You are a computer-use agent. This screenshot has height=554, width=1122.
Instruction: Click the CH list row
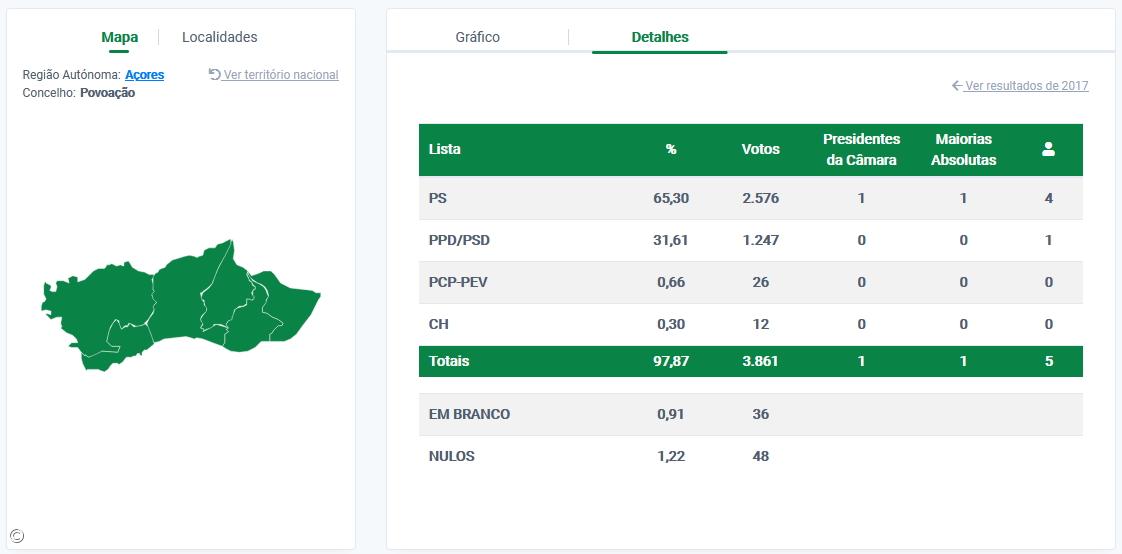[750, 324]
